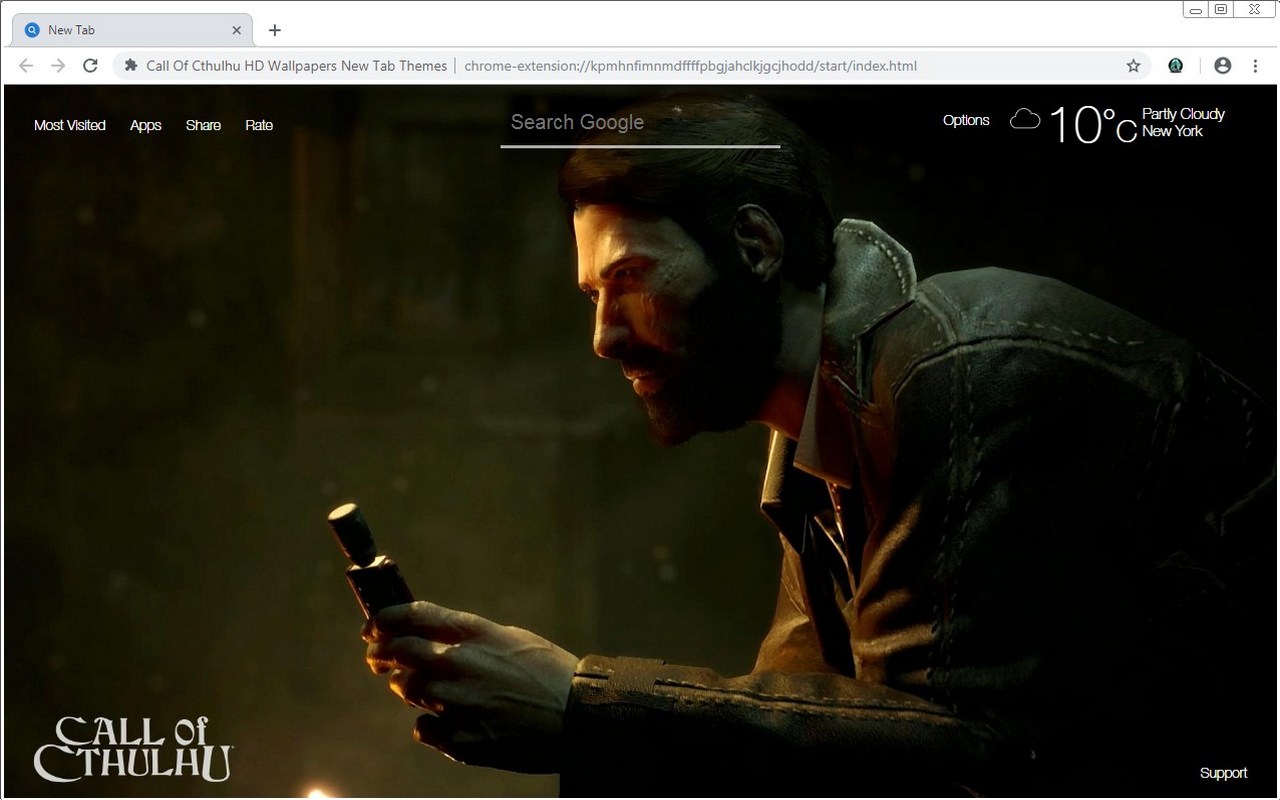Image resolution: width=1280 pixels, height=800 pixels.
Task: Click the extension puzzle icon in the address bar
Action: (130, 66)
